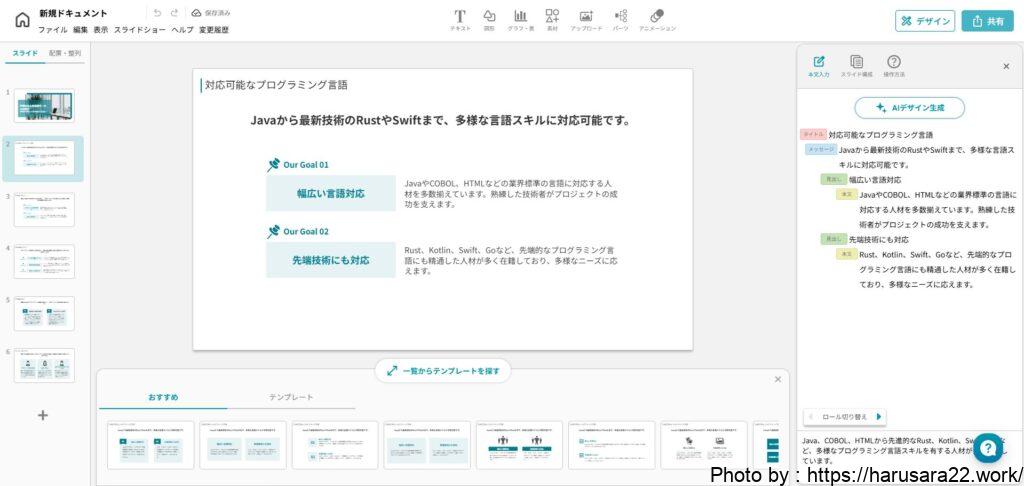Click the グラフ・表 chart icon
This screenshot has width=1024, height=486.
(520, 20)
